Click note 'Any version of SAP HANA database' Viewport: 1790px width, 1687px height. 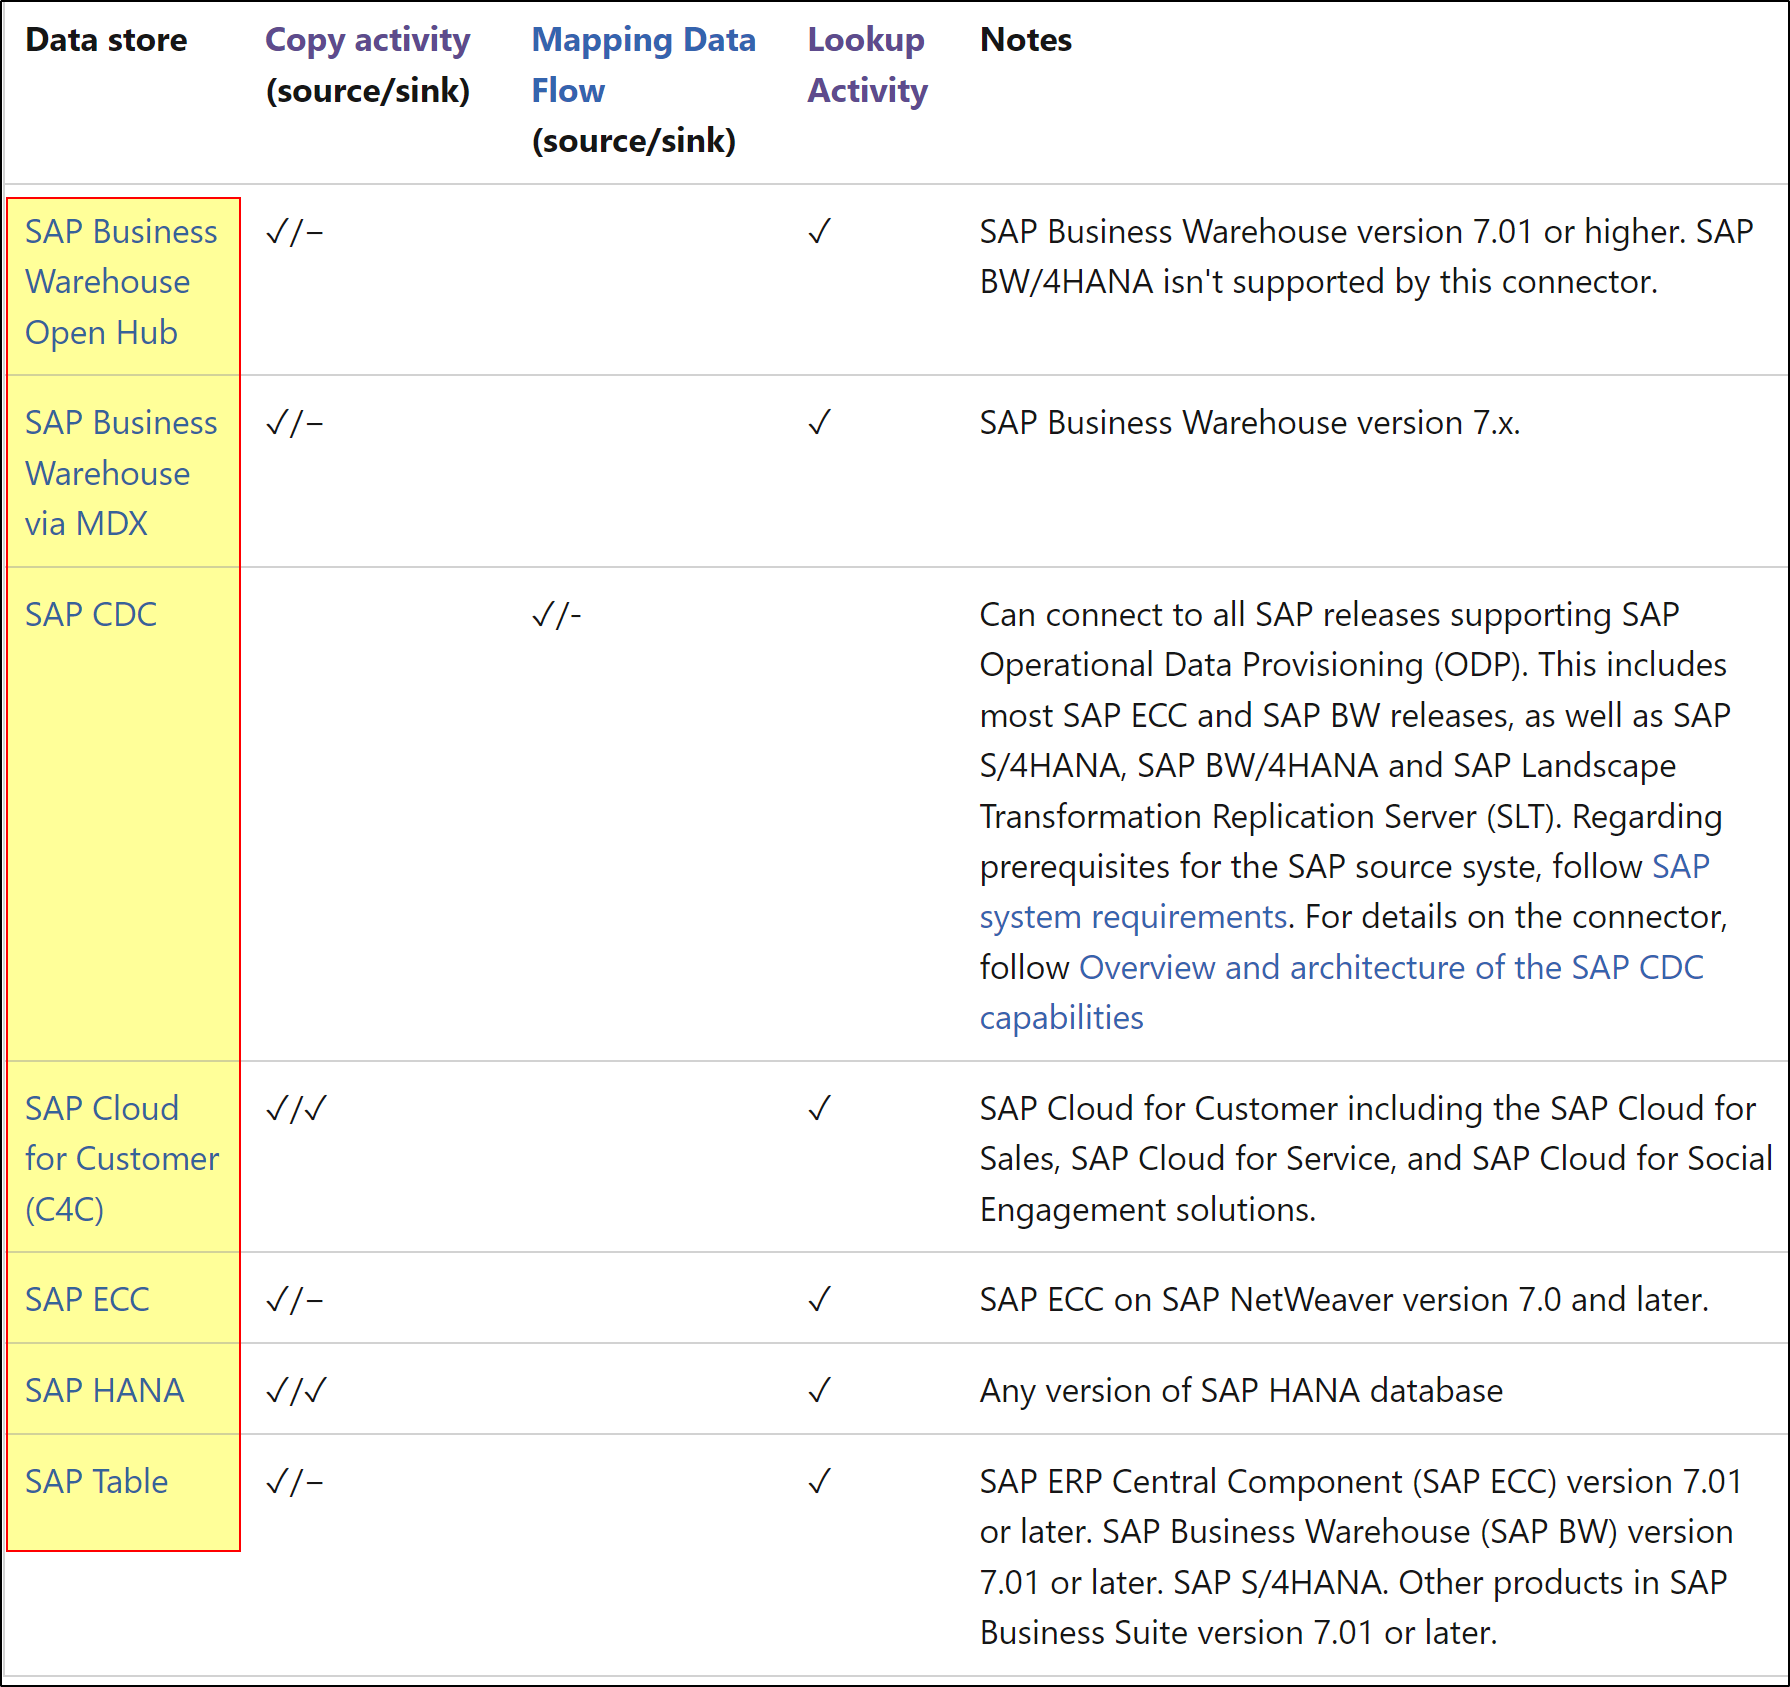coord(1241,1390)
